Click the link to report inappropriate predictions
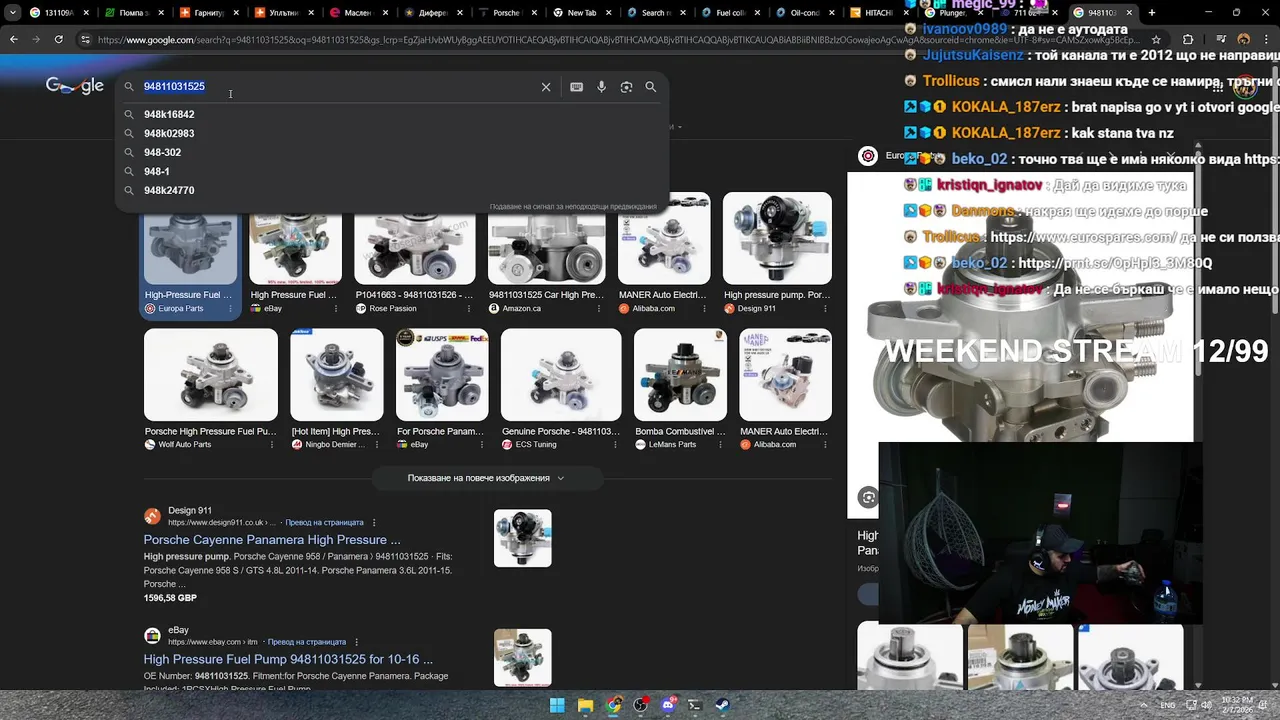This screenshot has width=1280, height=720. 573,207
